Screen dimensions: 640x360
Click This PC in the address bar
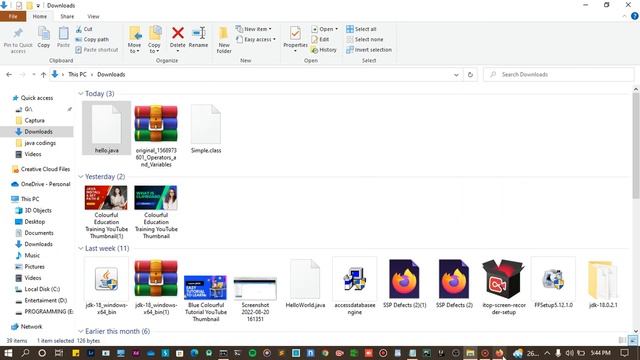(x=77, y=74)
